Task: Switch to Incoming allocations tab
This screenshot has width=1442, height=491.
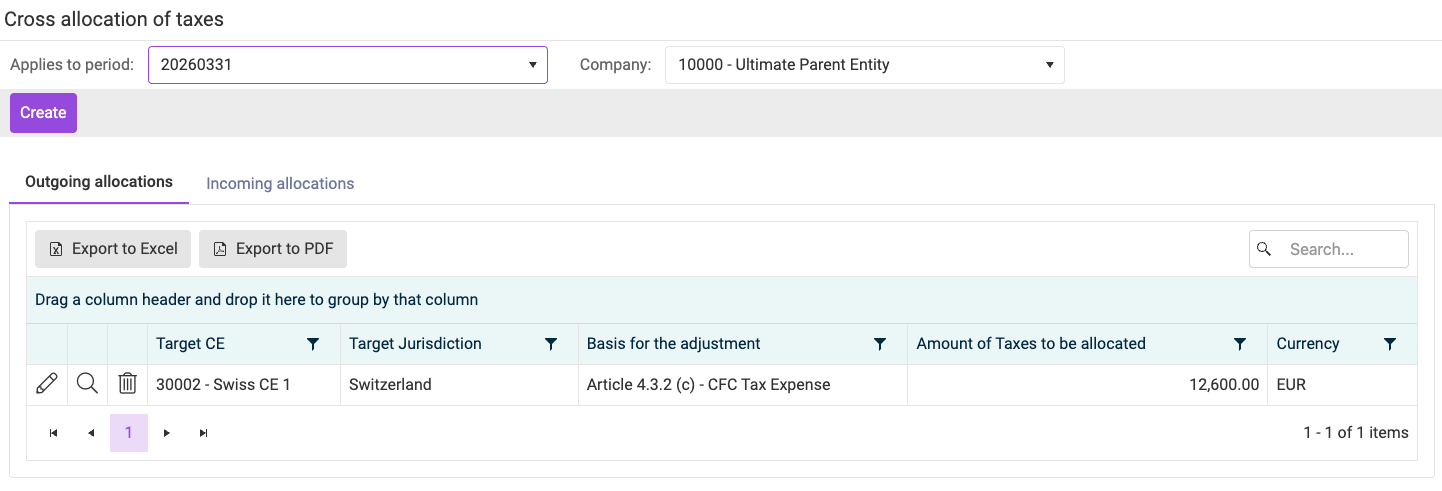Action: click(280, 183)
